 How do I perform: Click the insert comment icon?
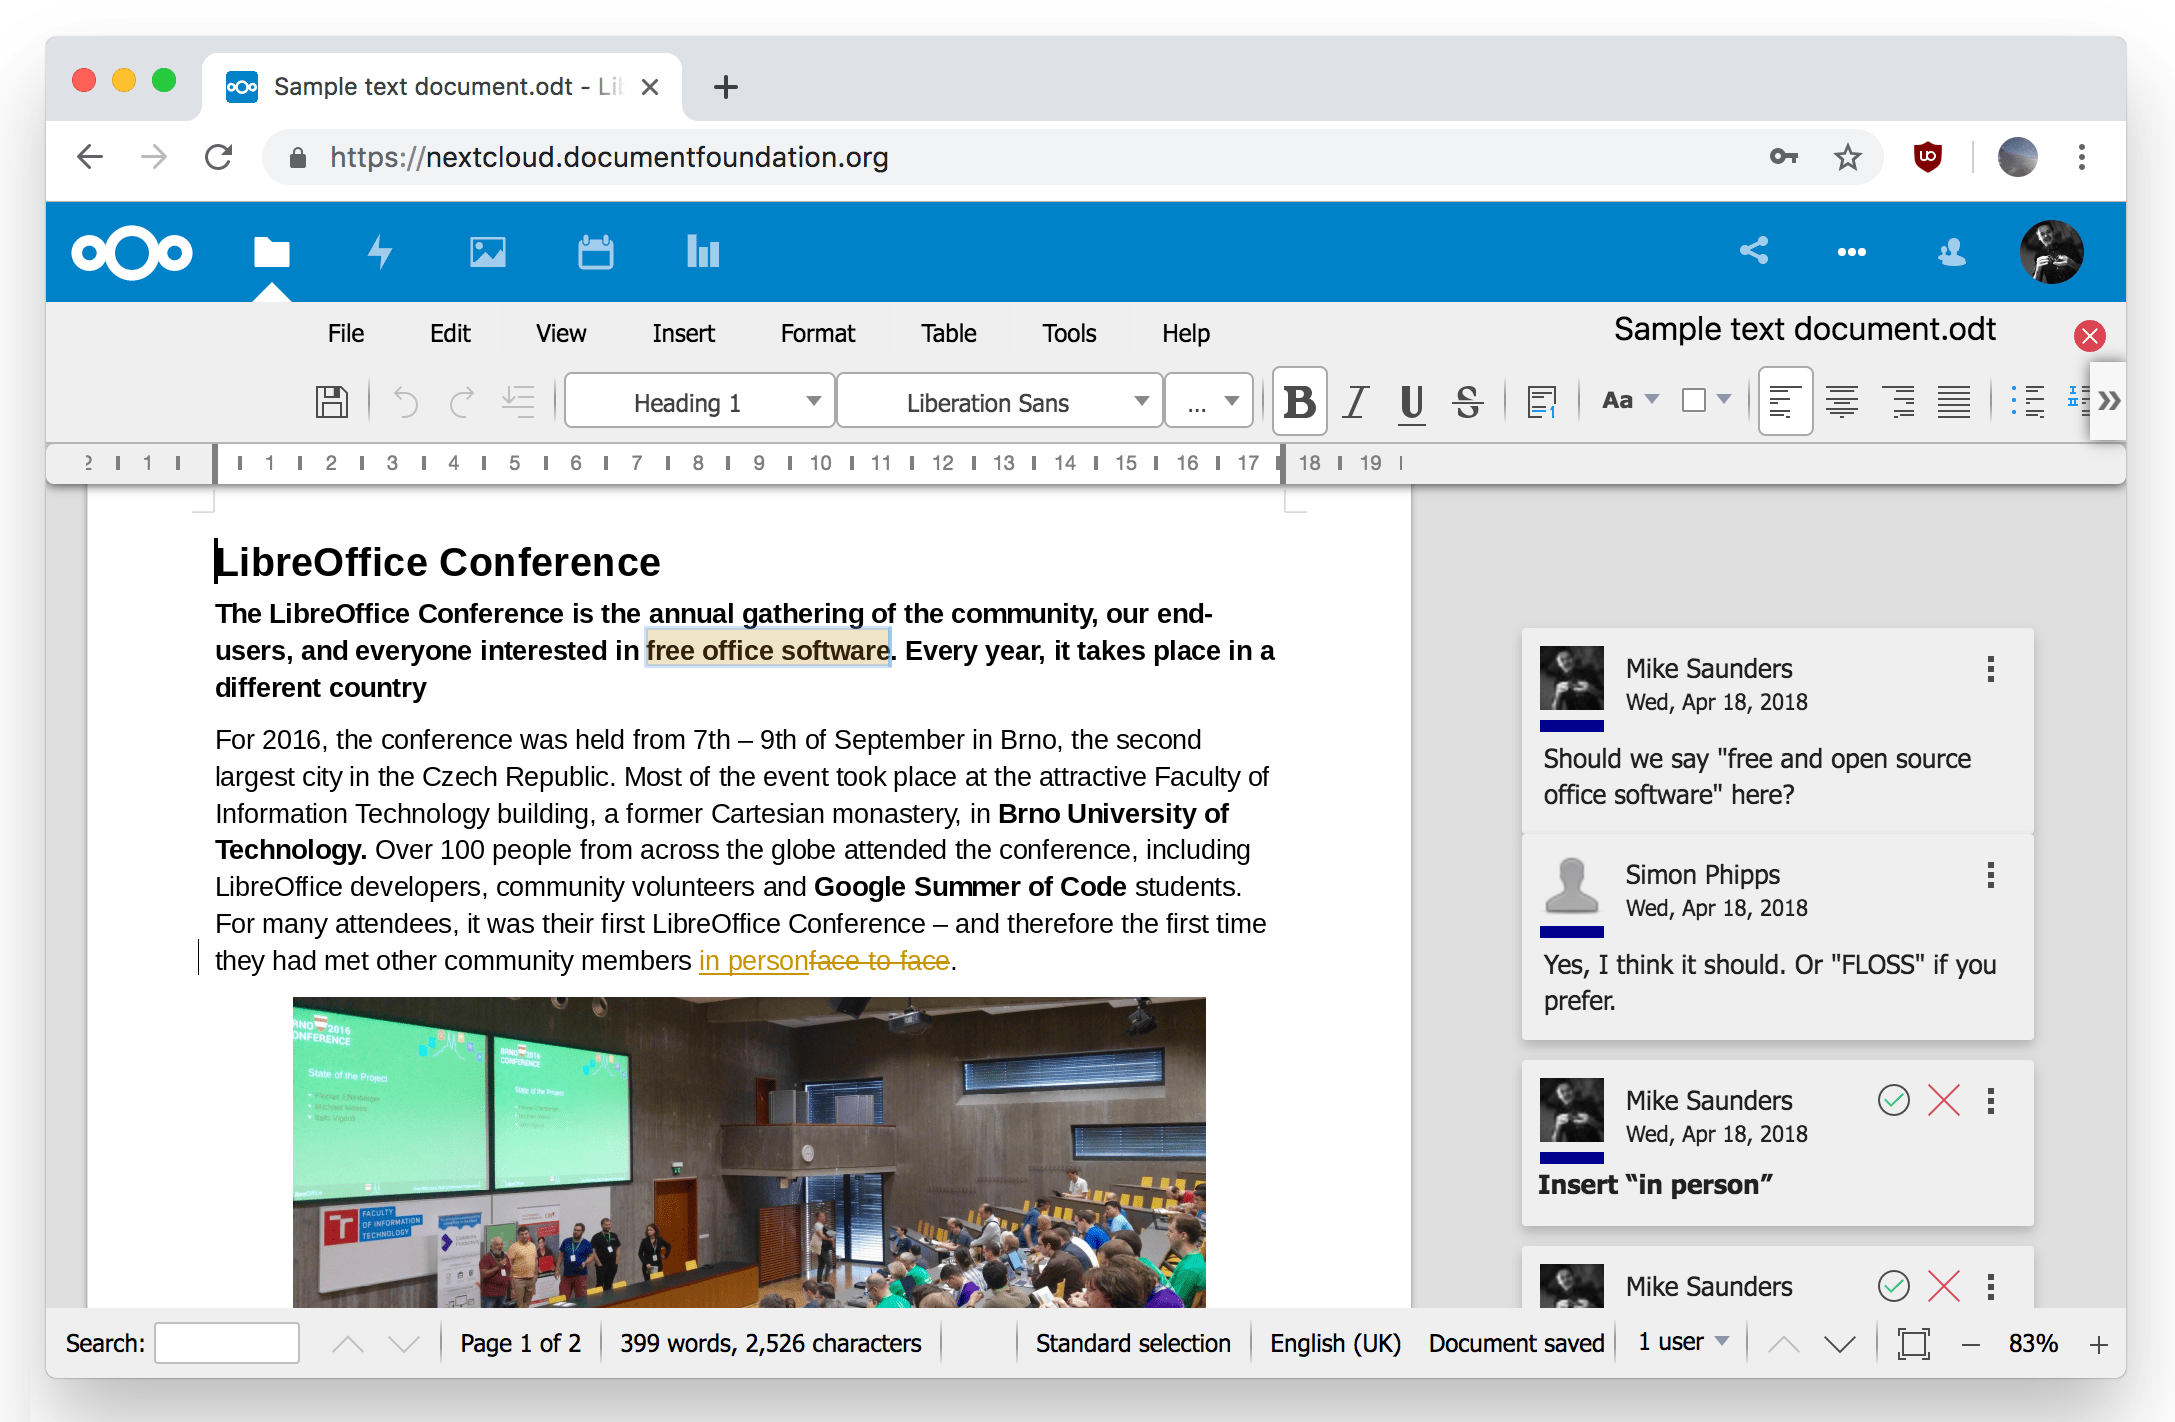tap(1541, 402)
